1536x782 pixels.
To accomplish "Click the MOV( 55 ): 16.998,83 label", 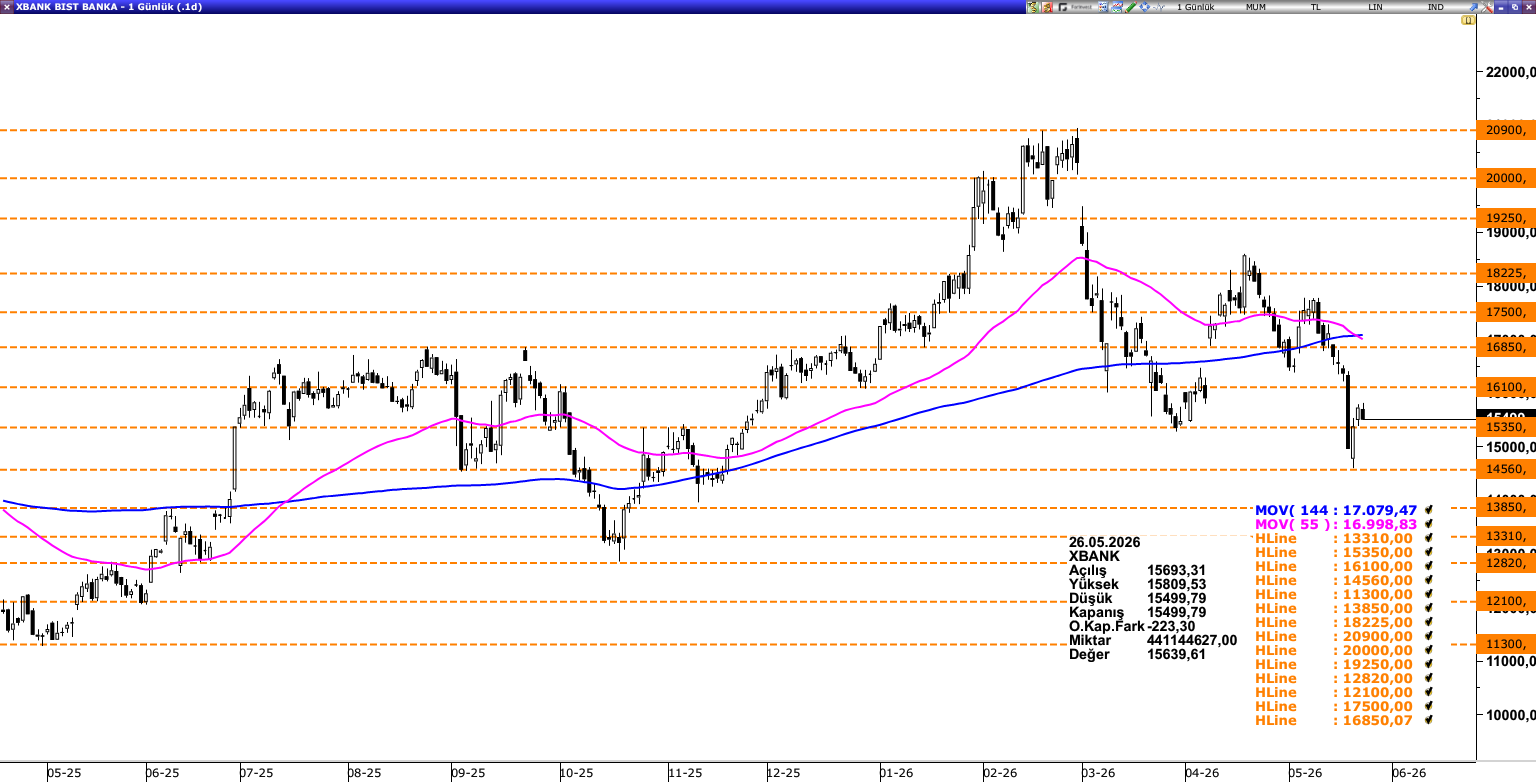I will coord(1336,524).
